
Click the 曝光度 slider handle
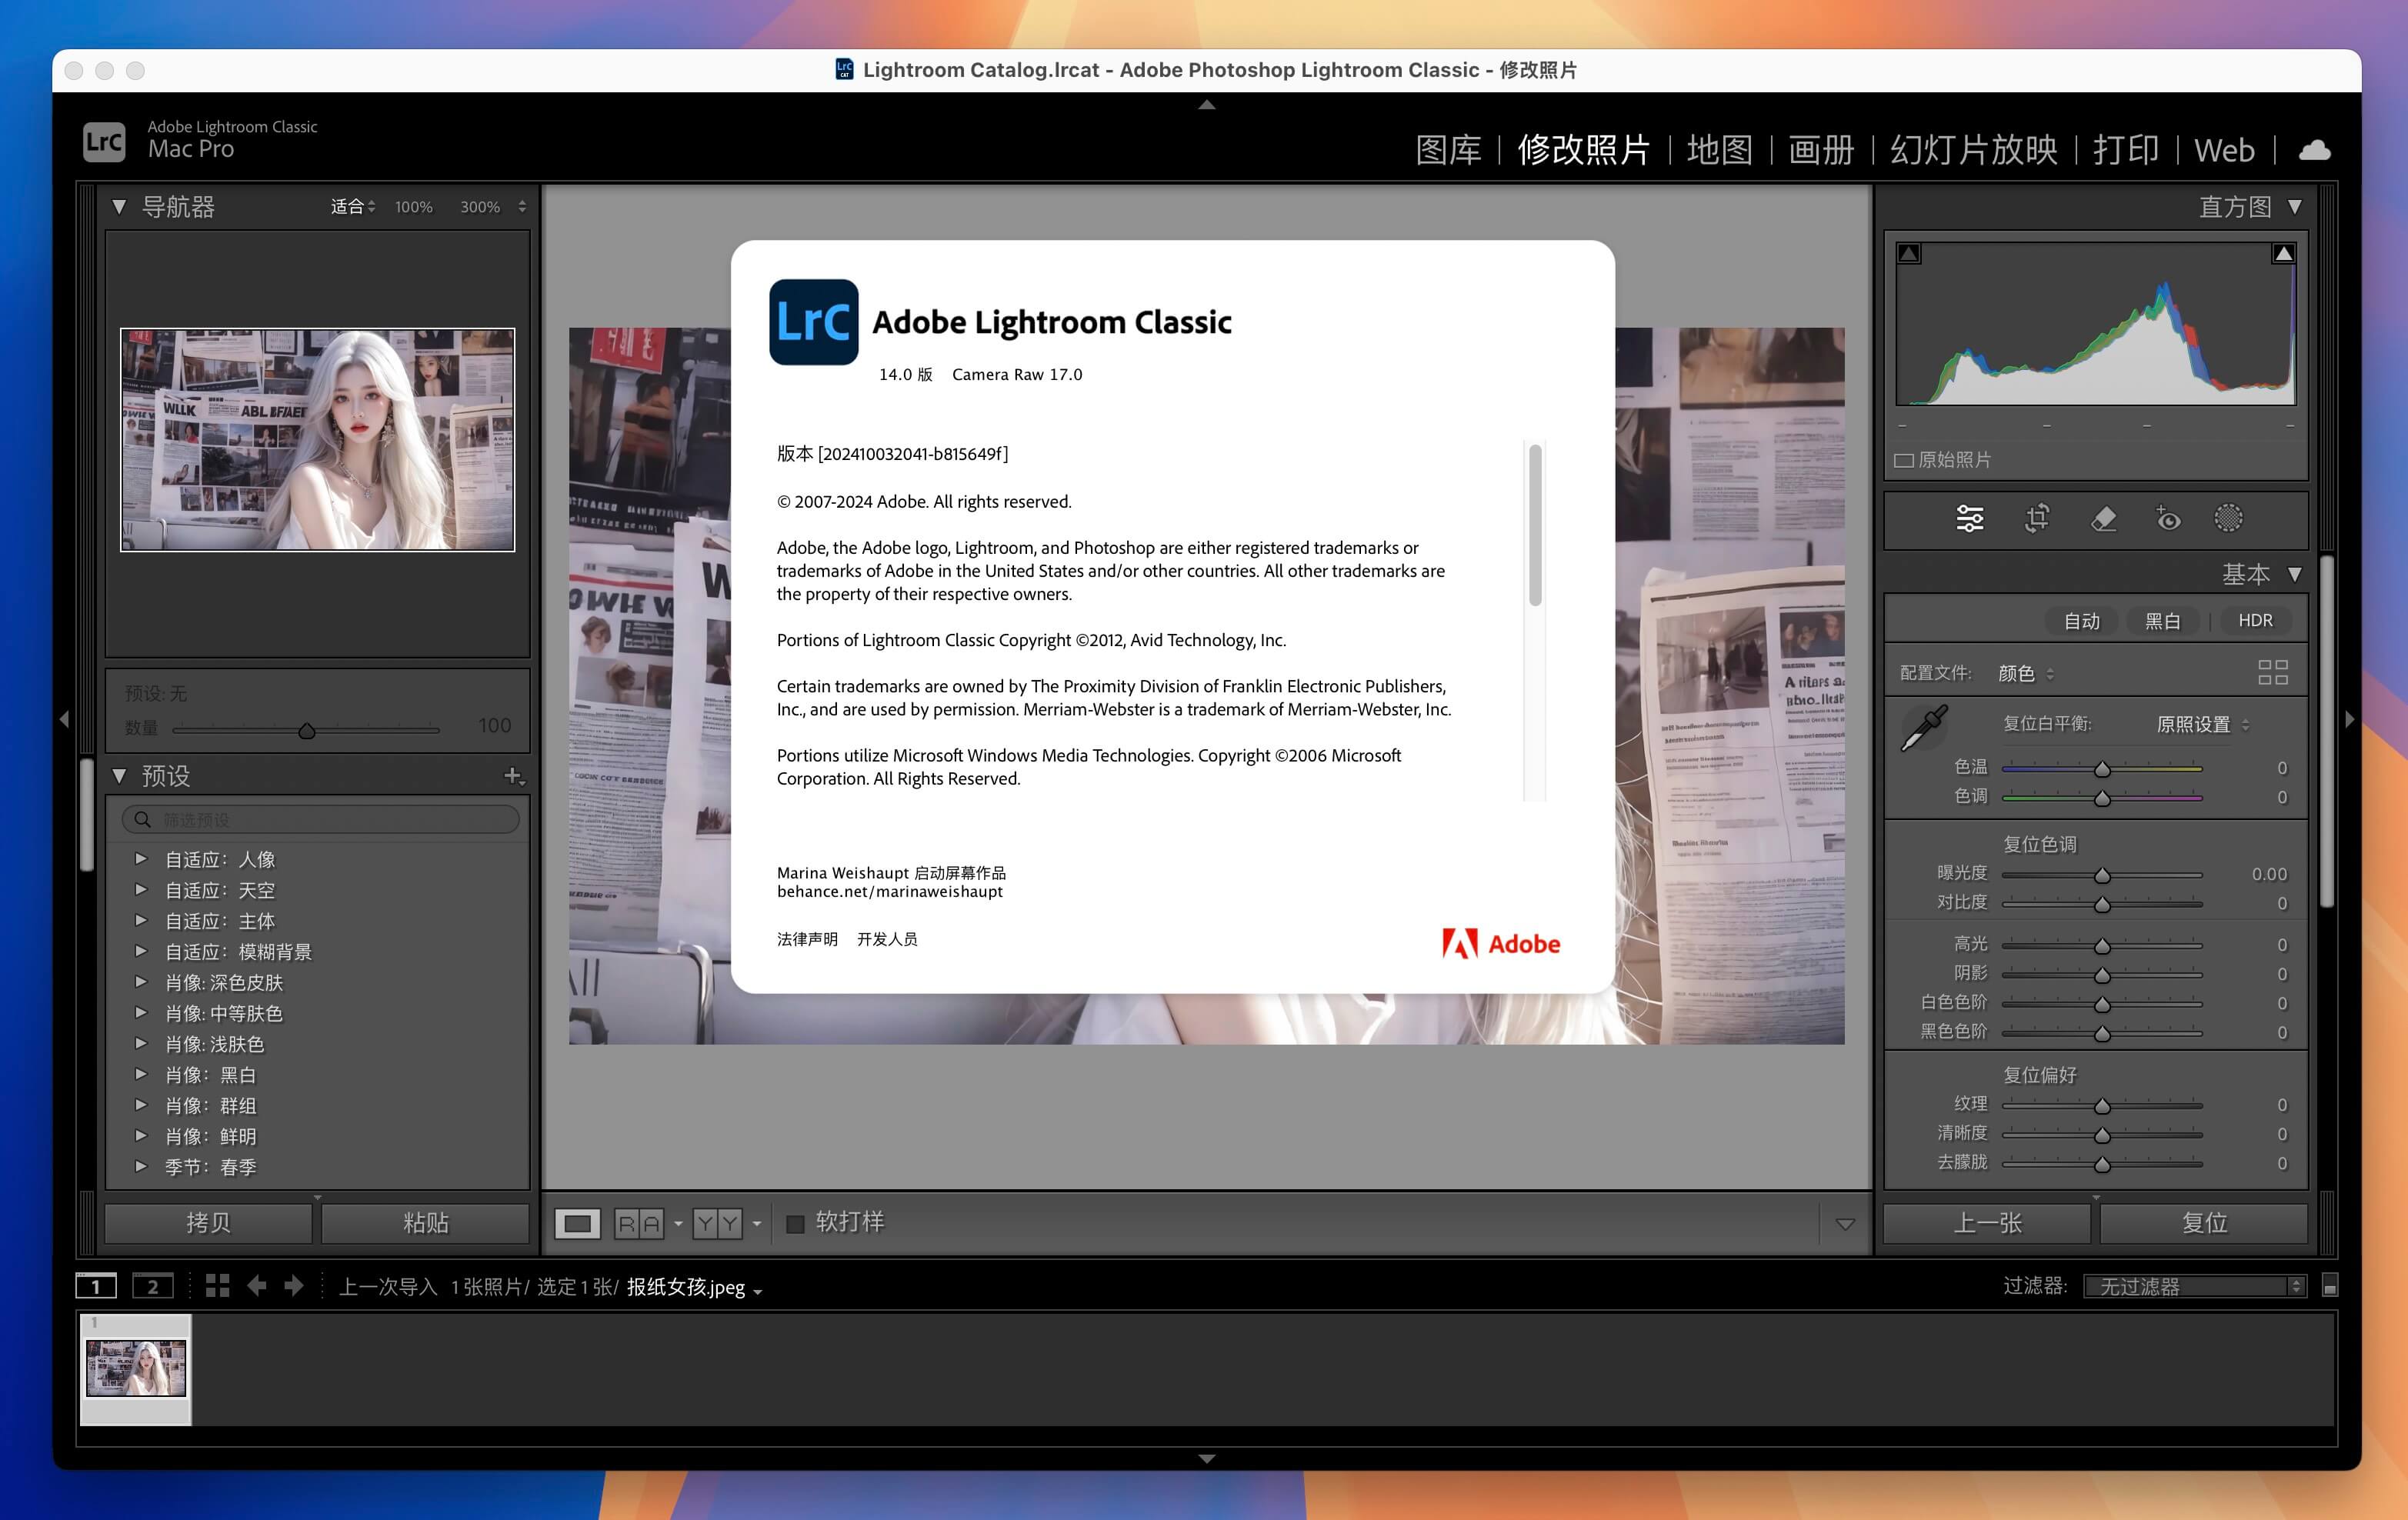[2102, 875]
